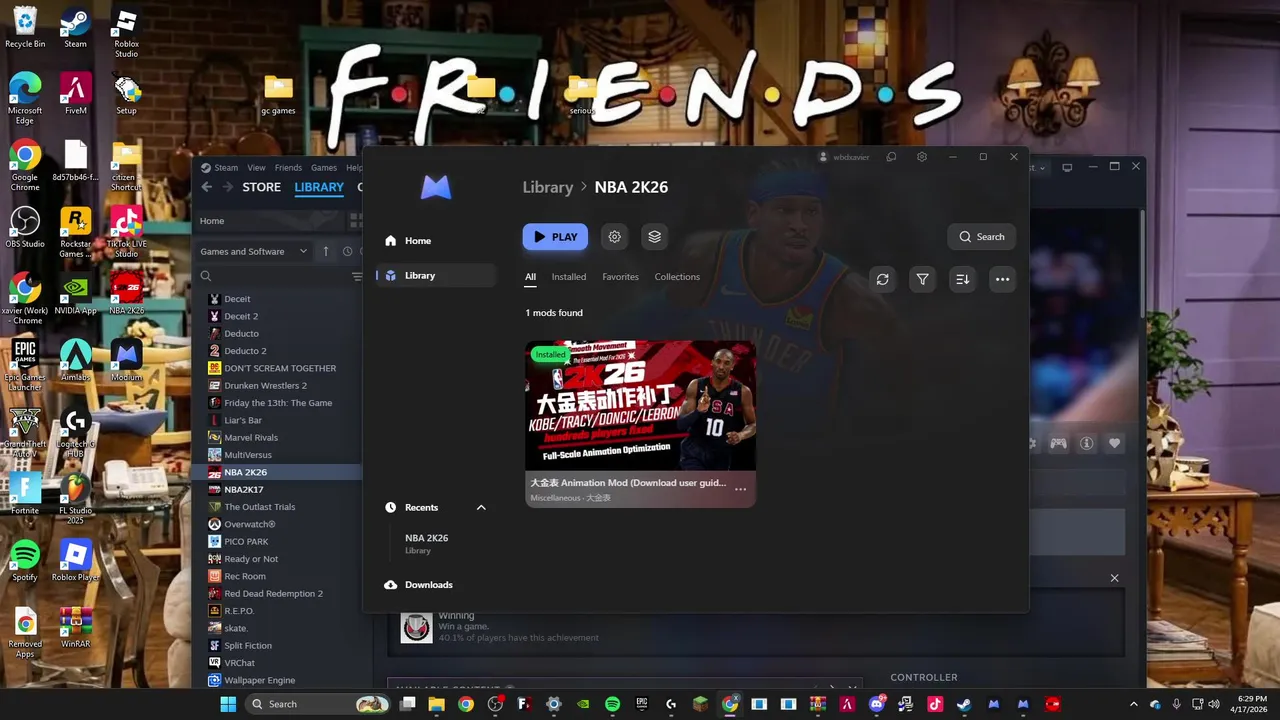
Task: Select Deceit in the Steam game list
Action: [x=237, y=299]
